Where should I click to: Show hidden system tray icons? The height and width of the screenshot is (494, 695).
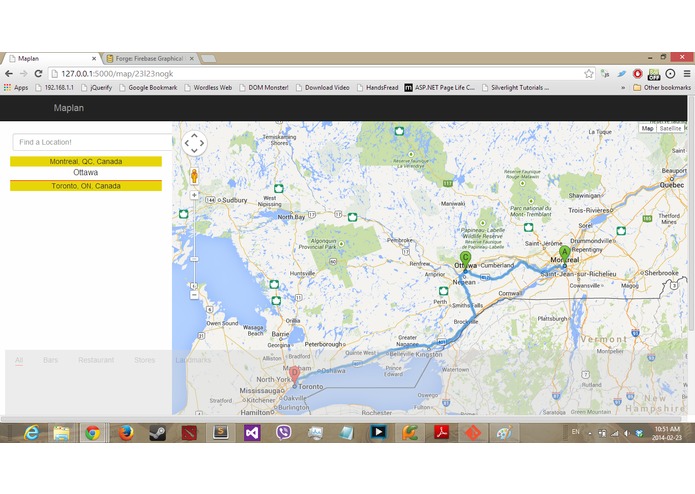[x=590, y=433]
